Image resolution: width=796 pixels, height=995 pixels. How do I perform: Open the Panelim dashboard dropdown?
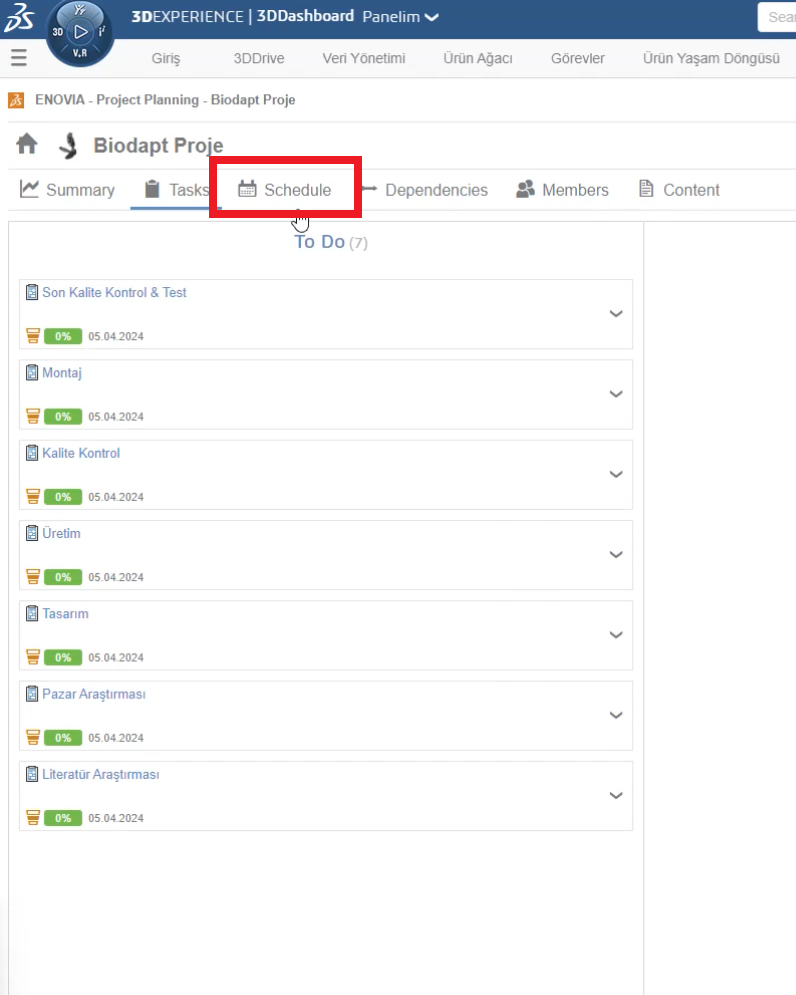[x=400, y=17]
